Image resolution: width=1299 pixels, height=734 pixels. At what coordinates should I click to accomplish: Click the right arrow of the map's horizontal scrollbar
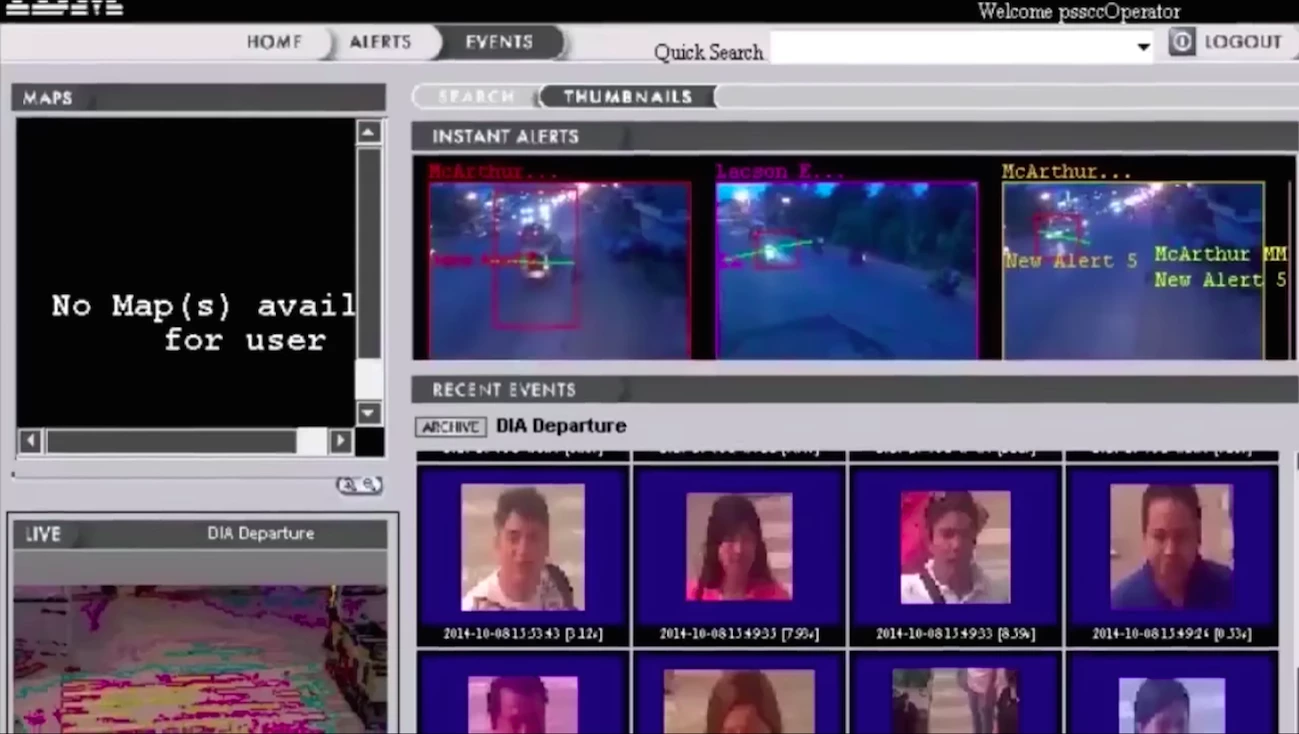341,441
